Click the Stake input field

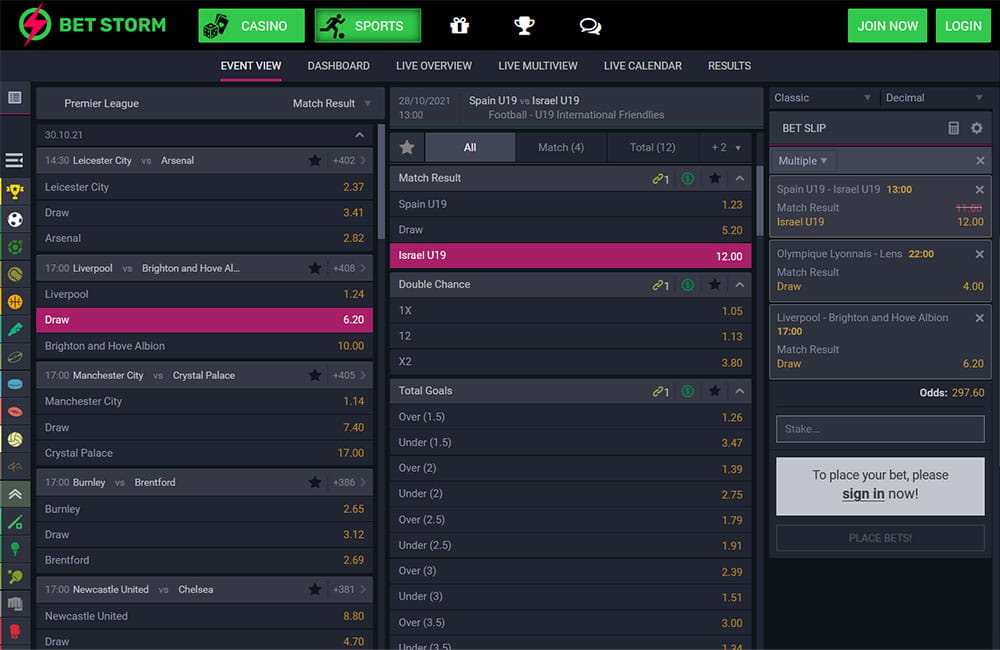880,429
